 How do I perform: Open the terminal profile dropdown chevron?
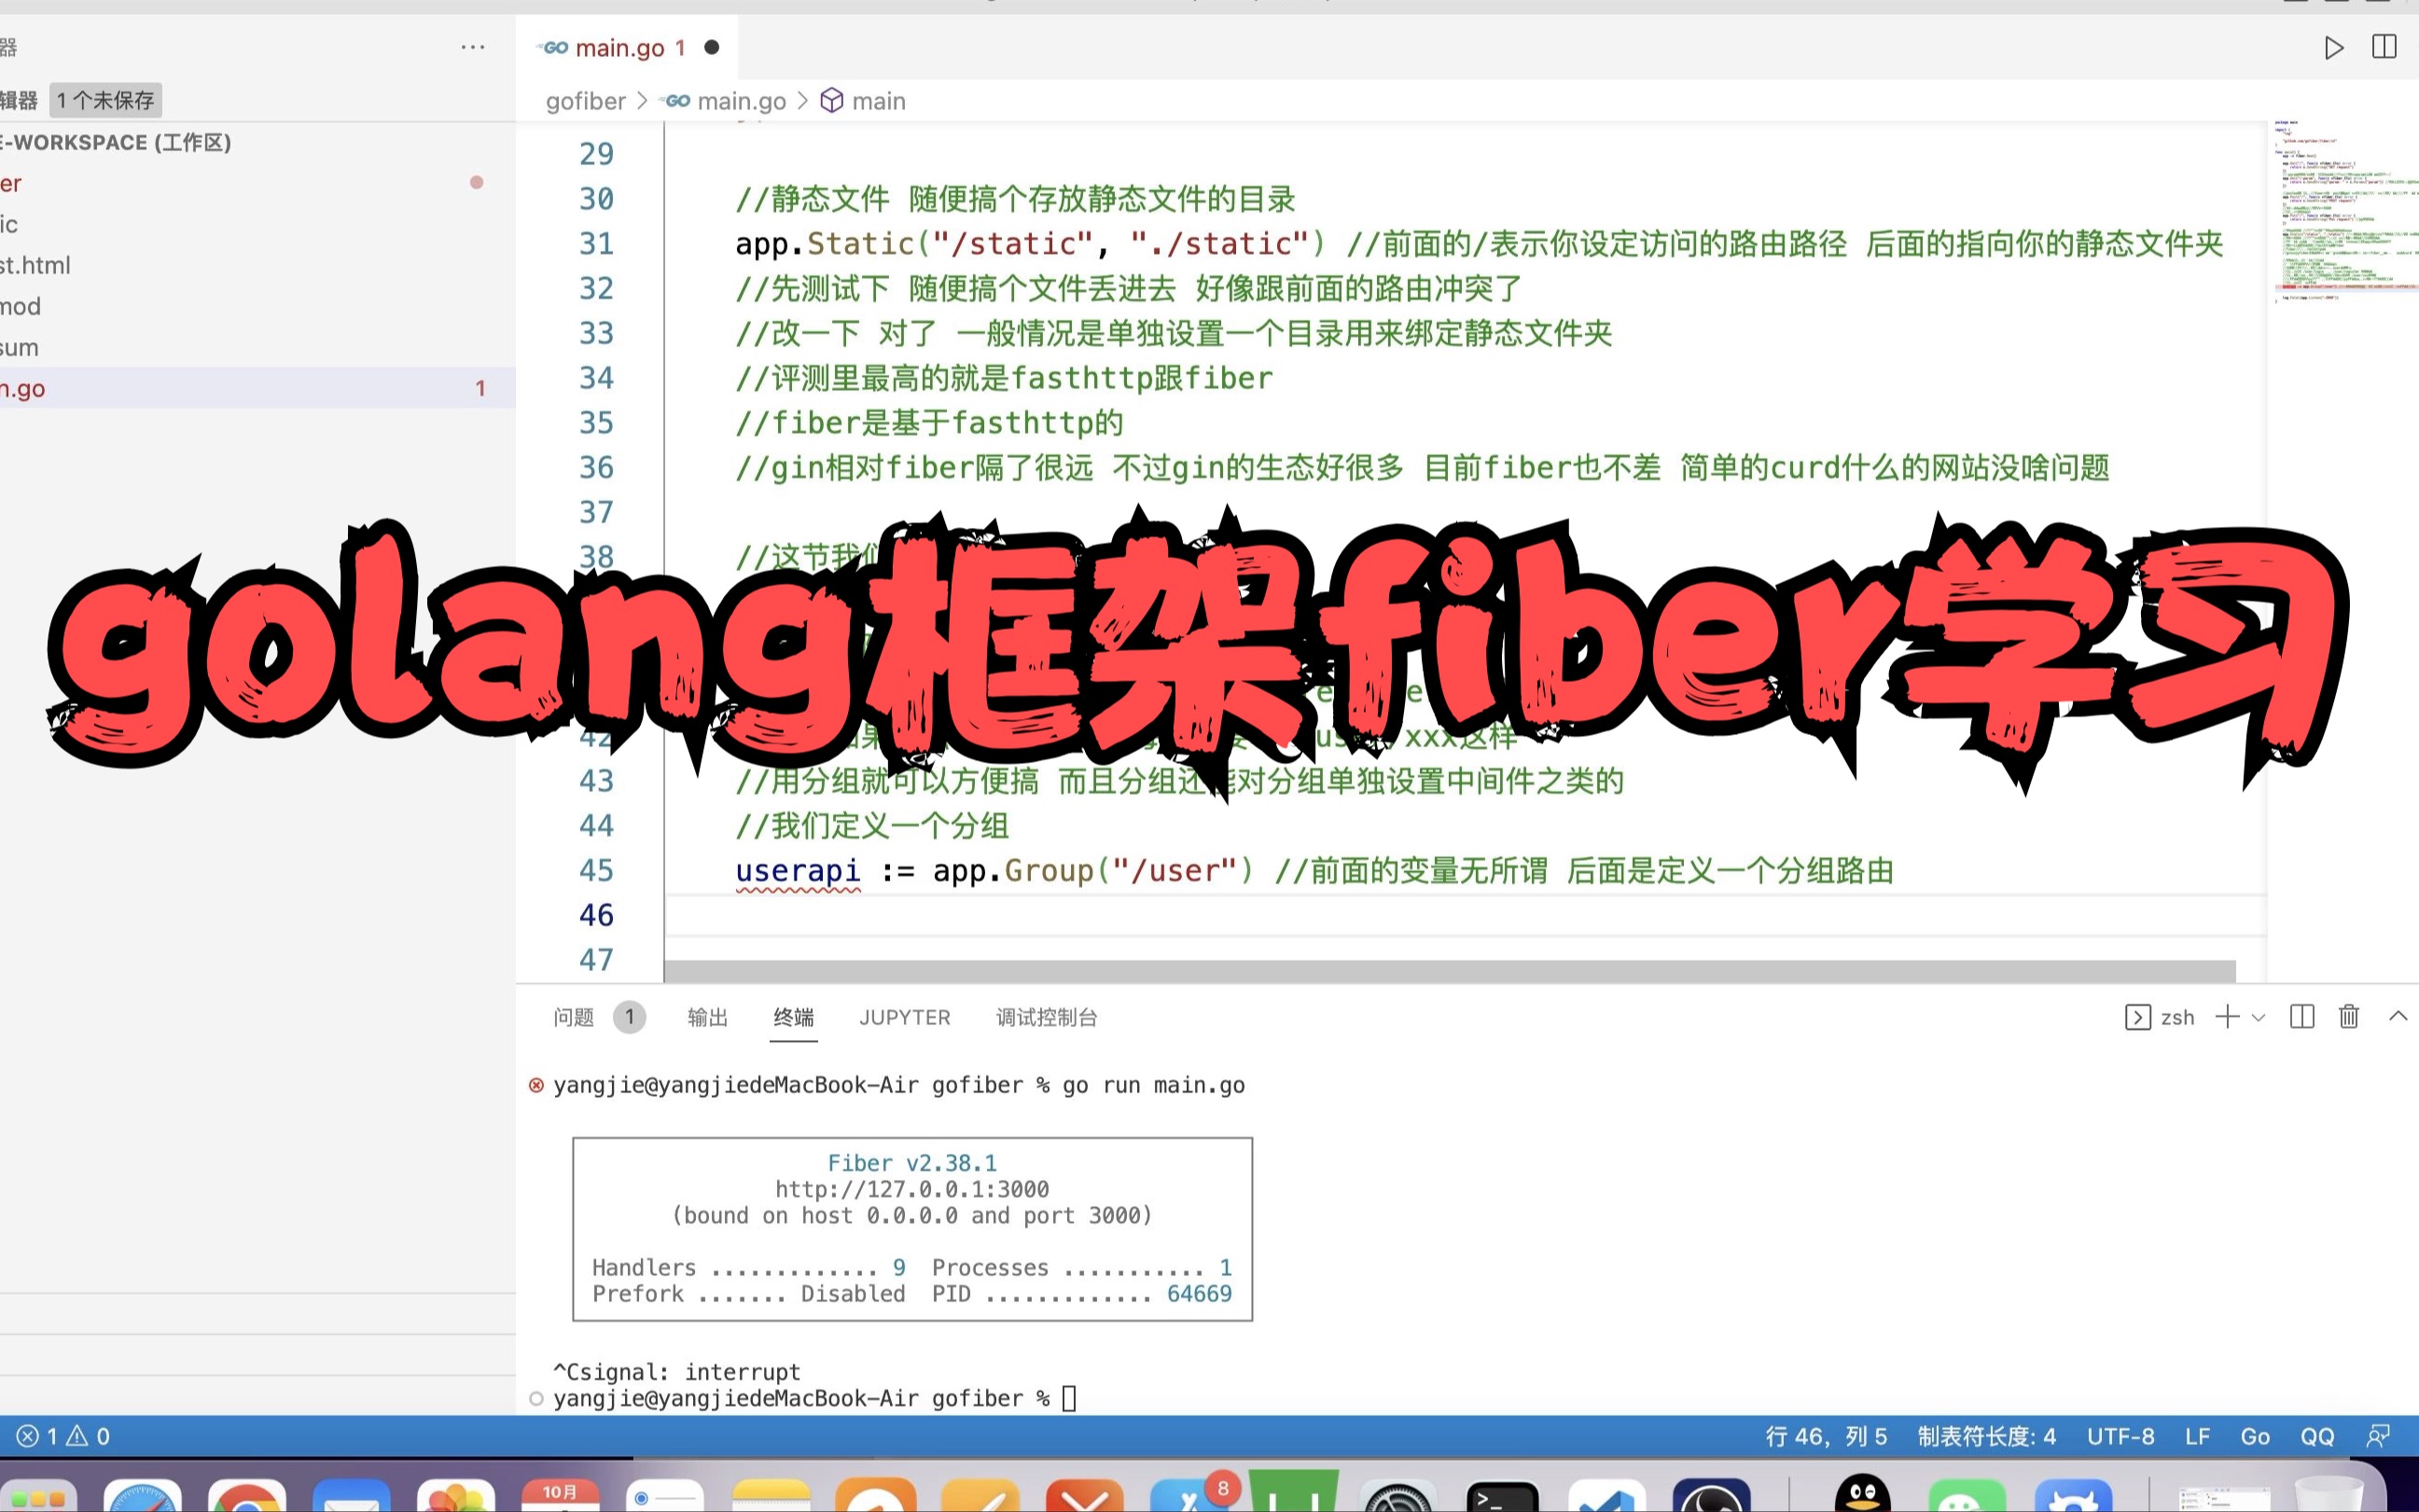2257,1017
